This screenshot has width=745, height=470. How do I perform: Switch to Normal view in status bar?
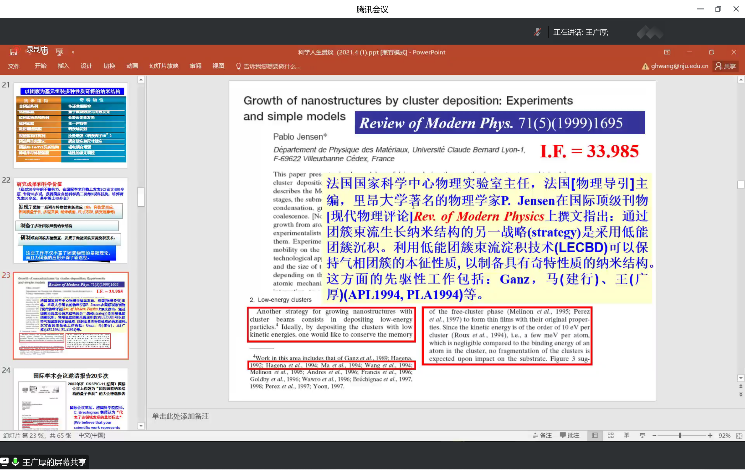[592, 436]
